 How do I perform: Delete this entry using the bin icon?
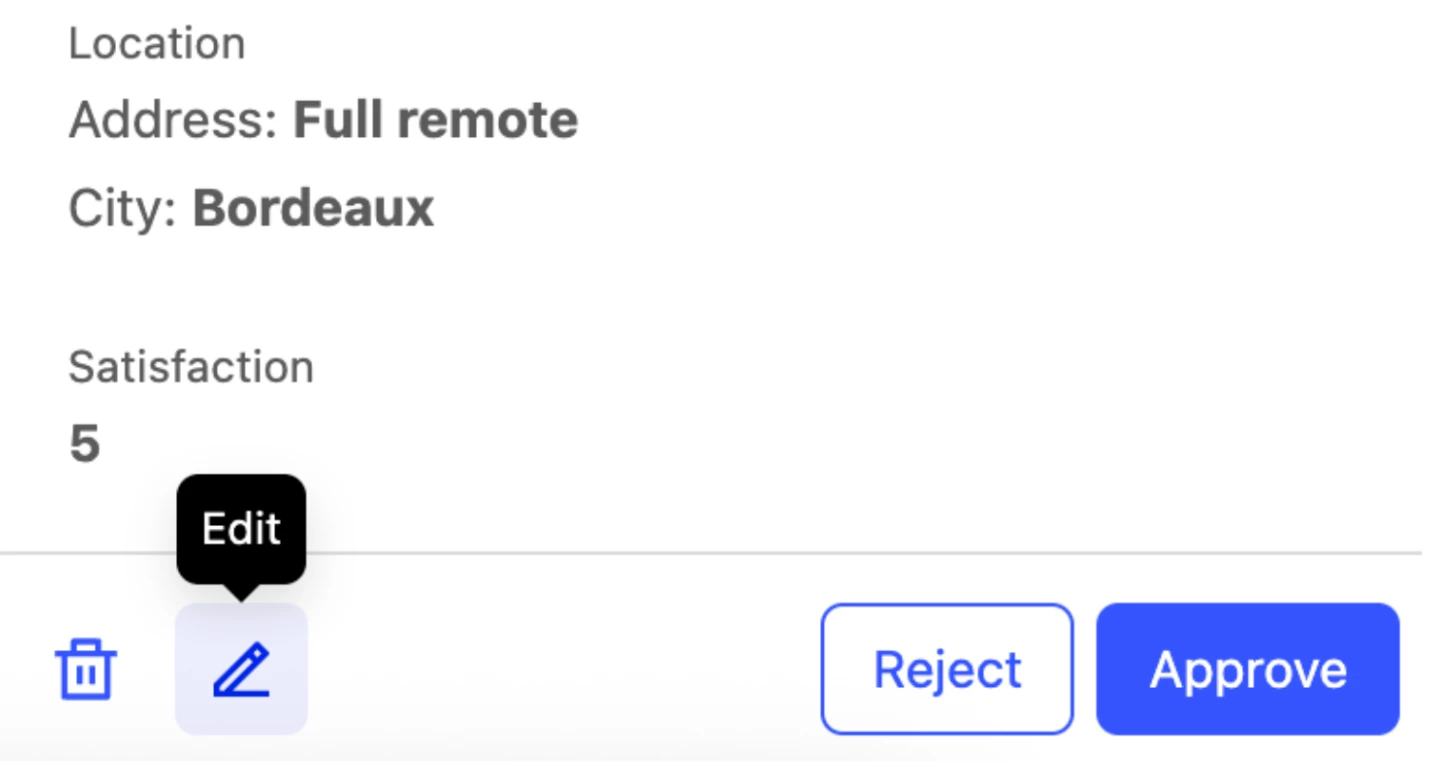click(x=86, y=669)
